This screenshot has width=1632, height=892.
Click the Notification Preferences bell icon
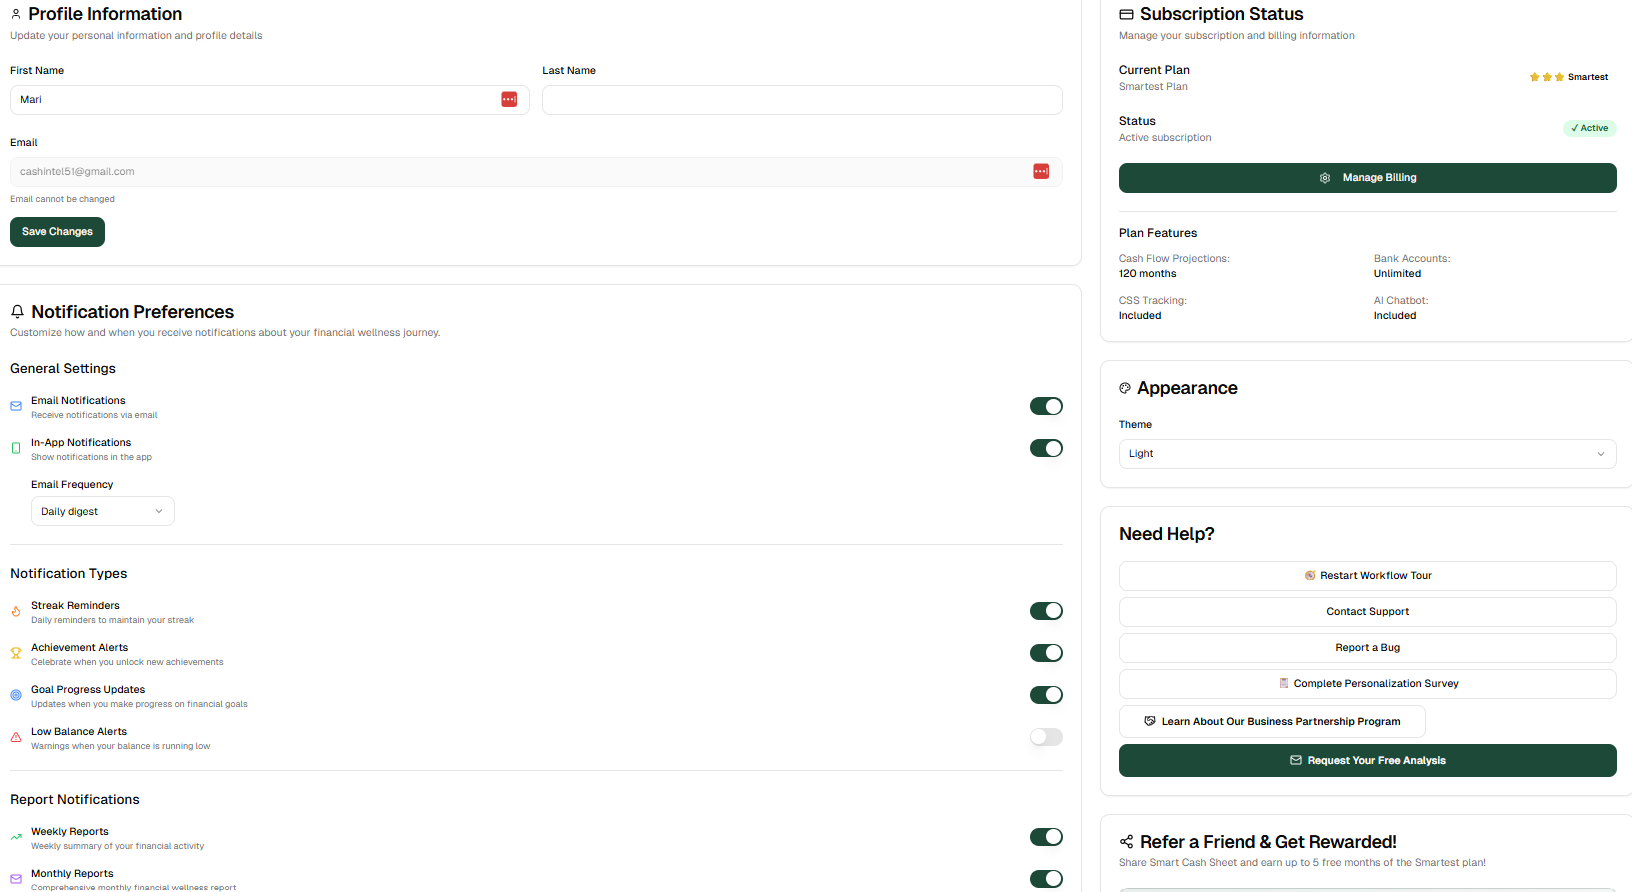coord(17,312)
